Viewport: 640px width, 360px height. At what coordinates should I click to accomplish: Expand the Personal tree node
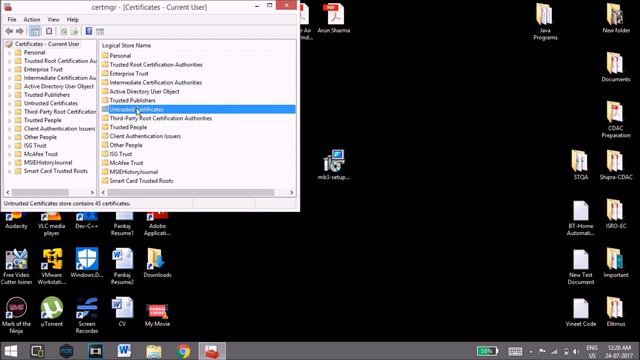coord(10,53)
